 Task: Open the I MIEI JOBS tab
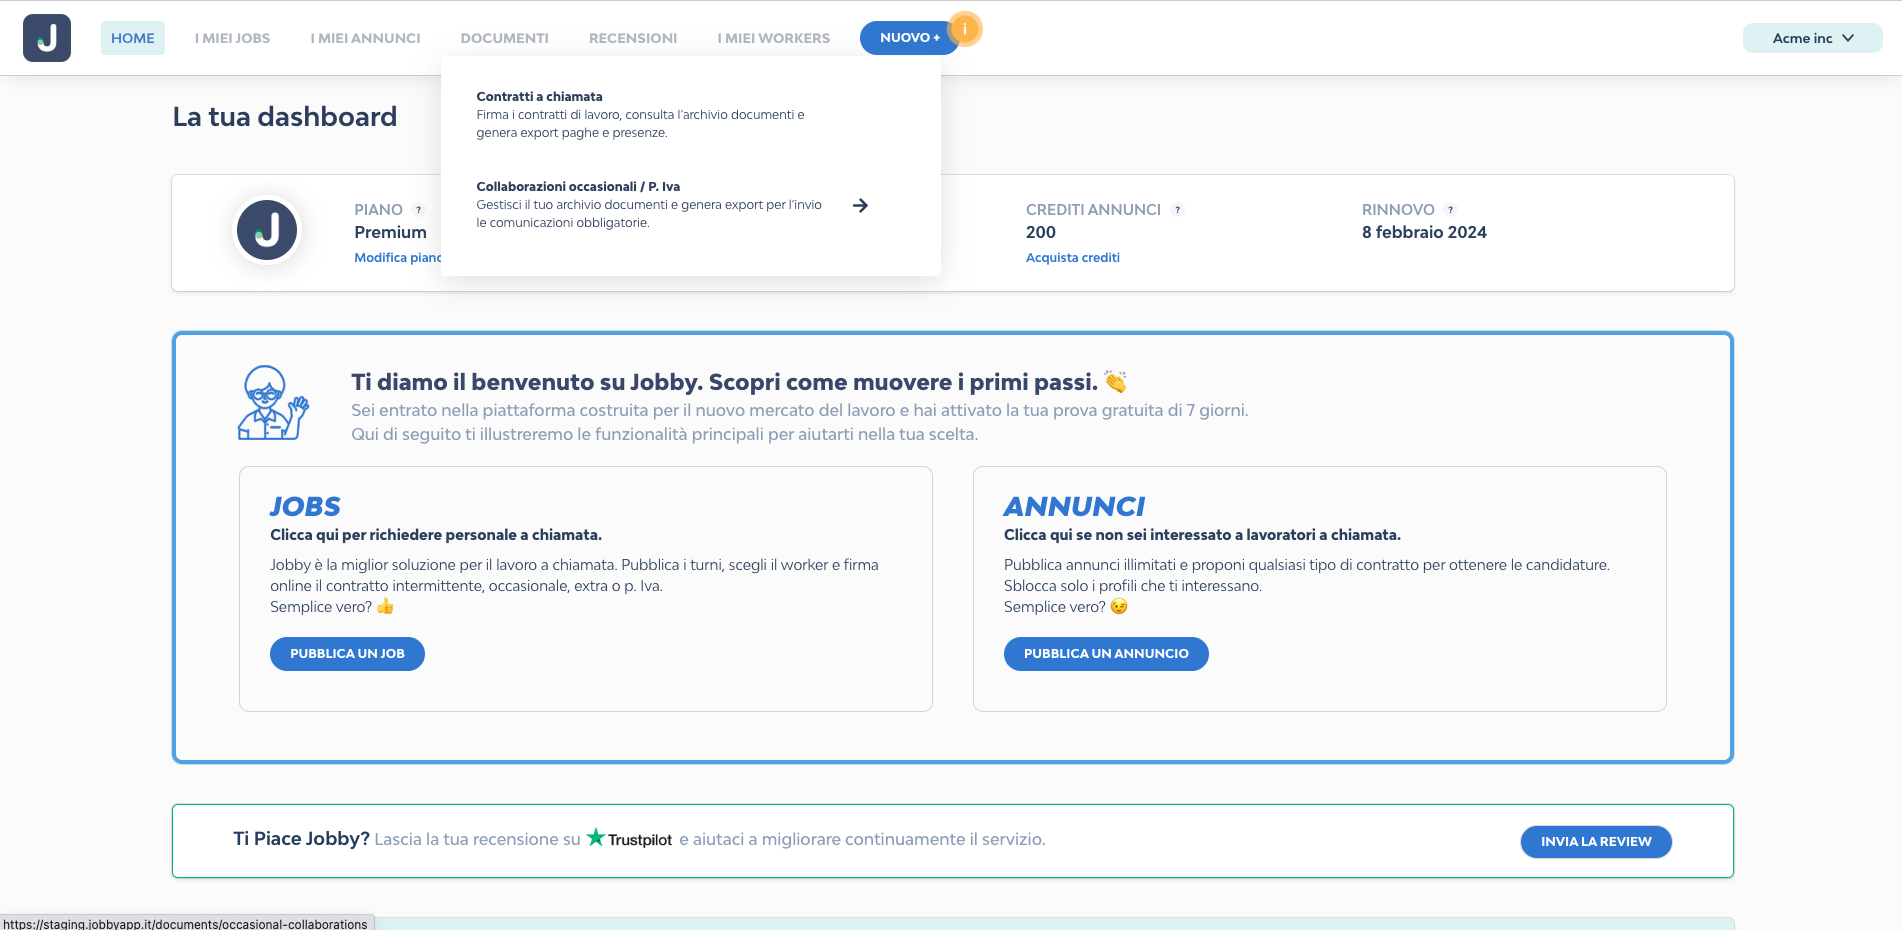pyautogui.click(x=233, y=38)
